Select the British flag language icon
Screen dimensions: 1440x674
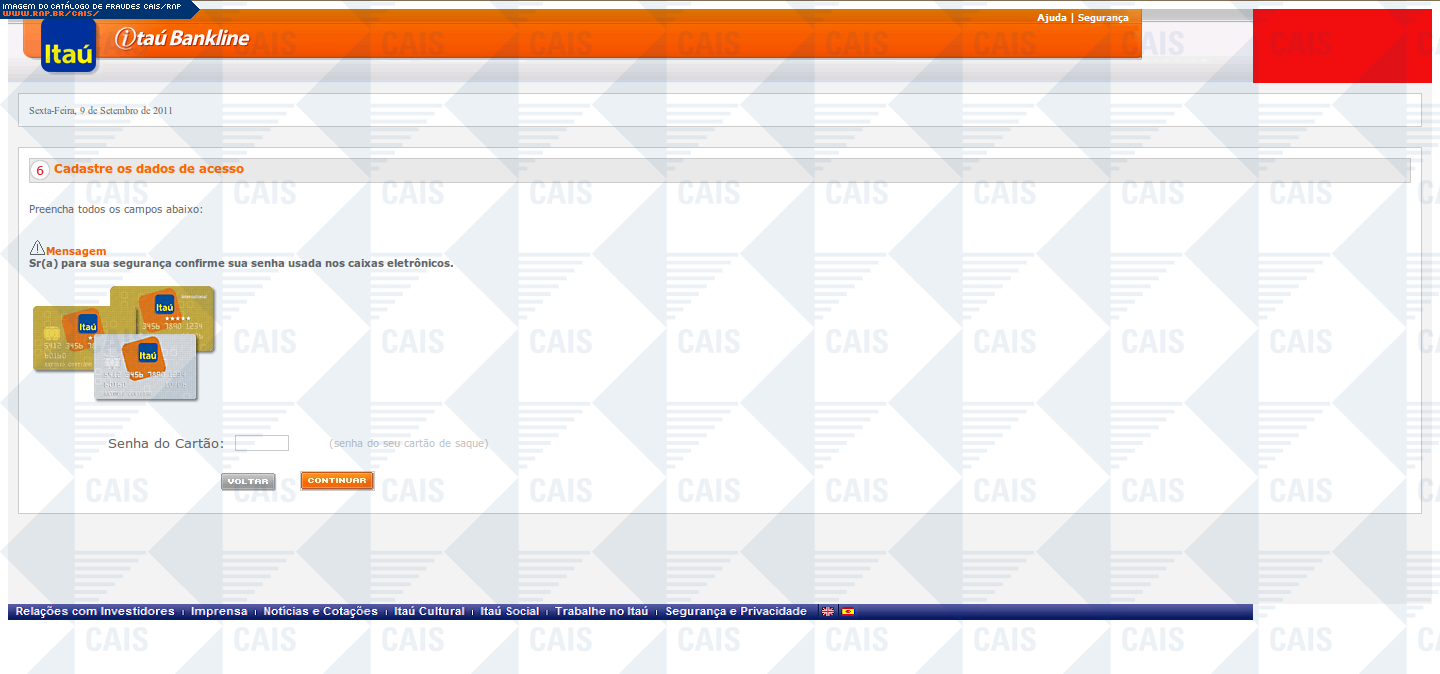point(828,612)
